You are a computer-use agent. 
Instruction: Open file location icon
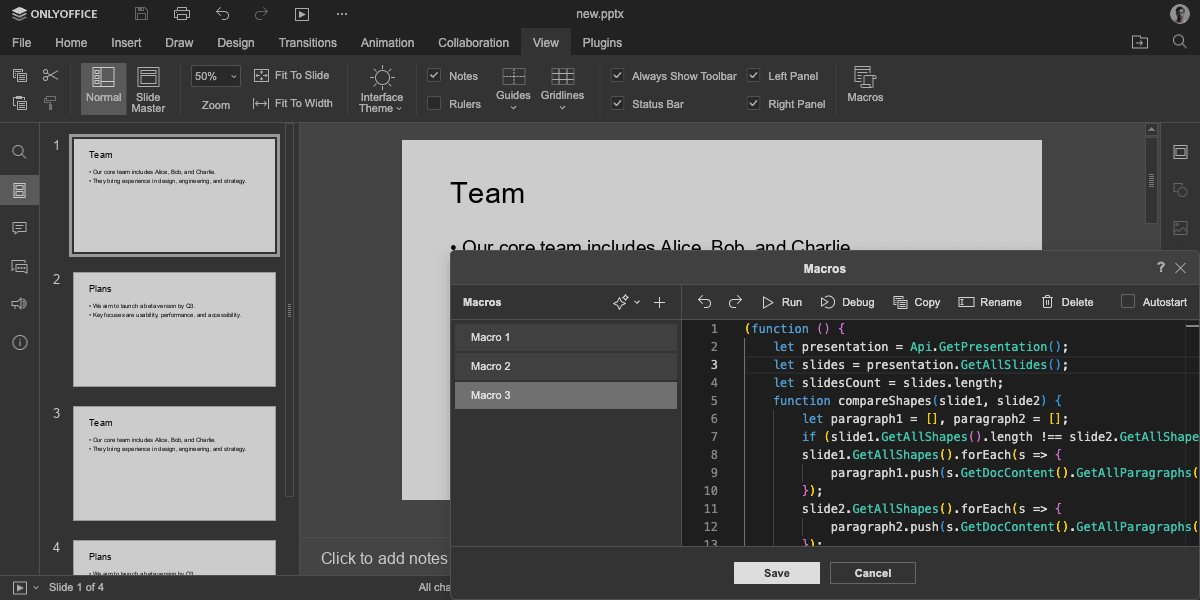[1140, 42]
